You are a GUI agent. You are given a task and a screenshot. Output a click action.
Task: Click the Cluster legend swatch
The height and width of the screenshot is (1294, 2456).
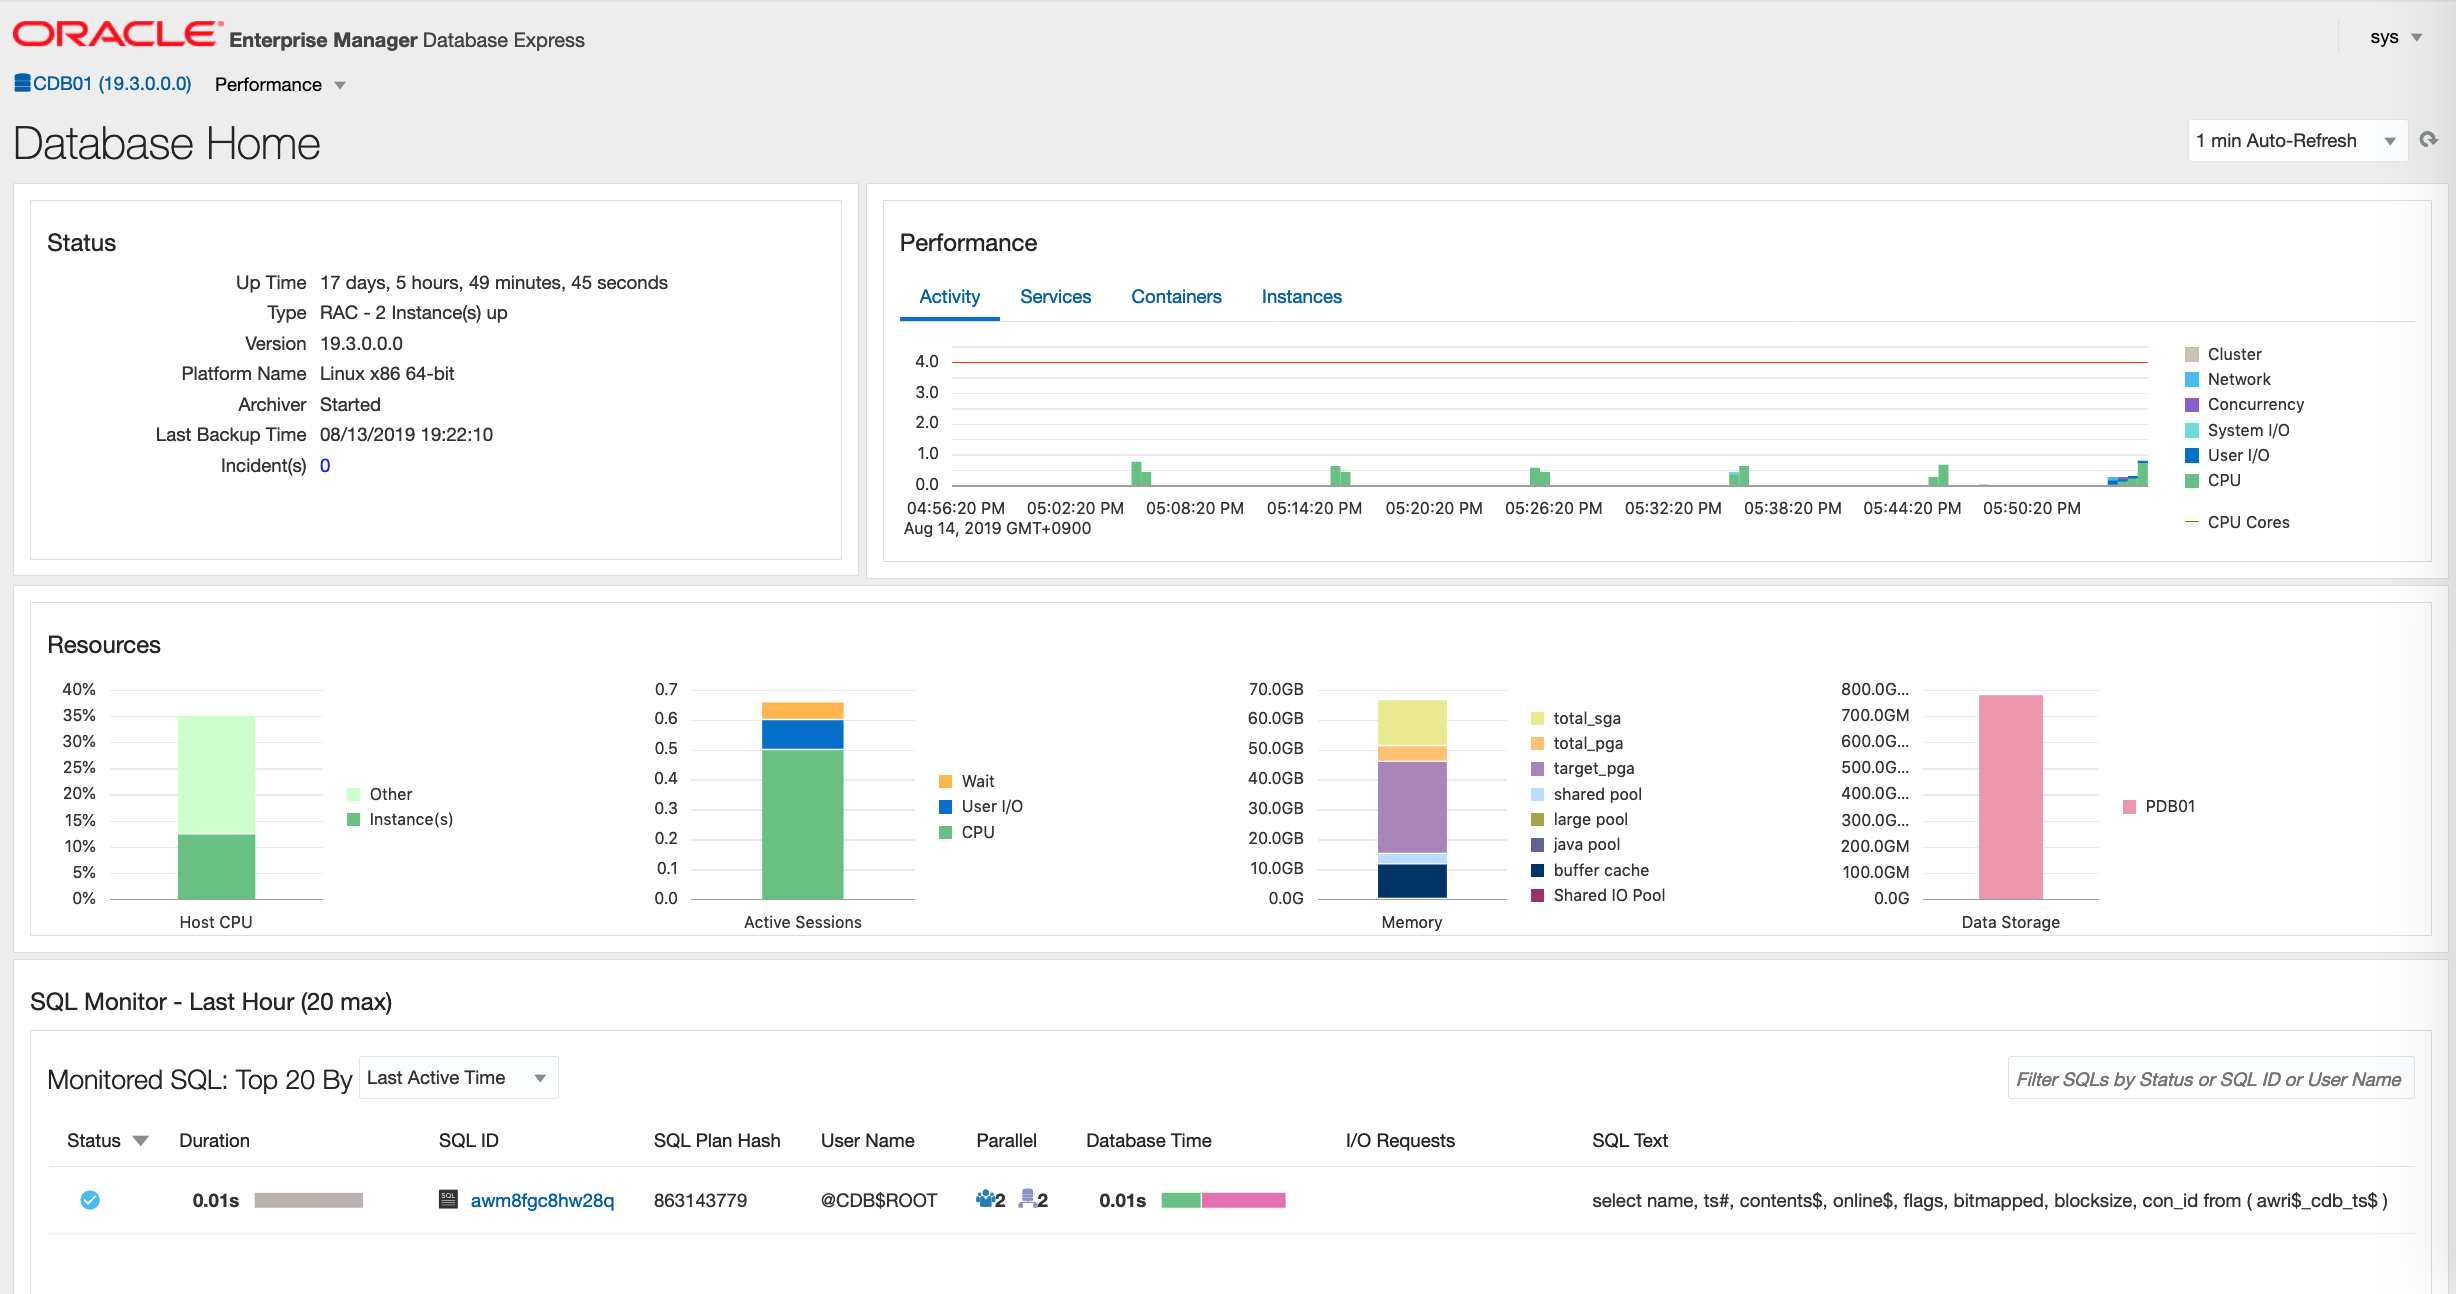pyautogui.click(x=2192, y=355)
